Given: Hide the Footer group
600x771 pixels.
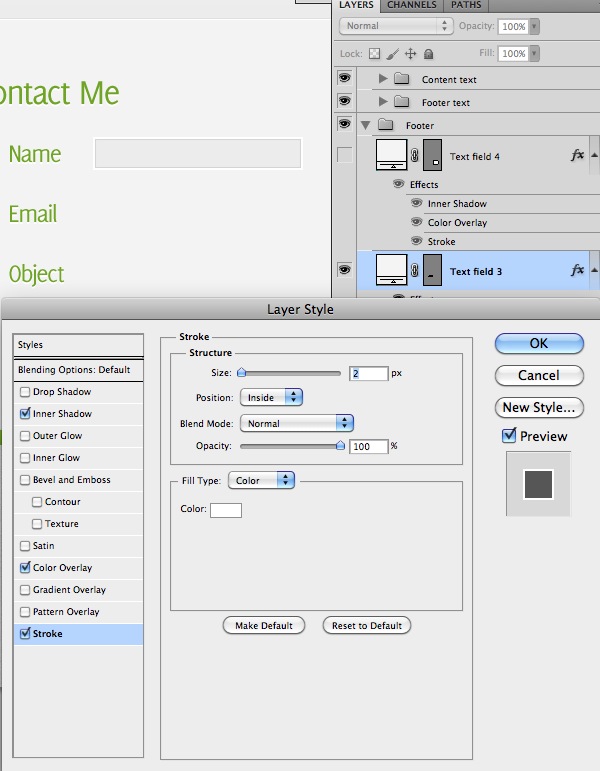Looking at the screenshot, I should click(x=344, y=123).
